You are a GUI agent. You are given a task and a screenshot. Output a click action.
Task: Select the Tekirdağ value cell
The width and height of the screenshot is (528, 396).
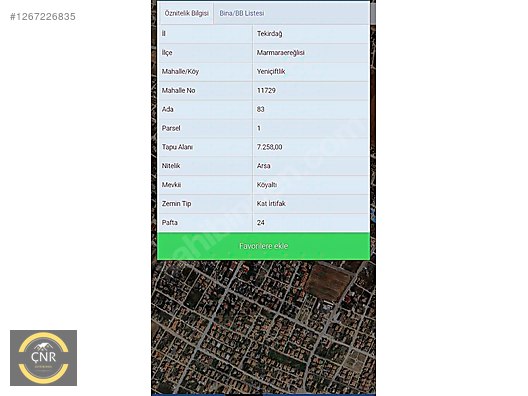[311, 34]
